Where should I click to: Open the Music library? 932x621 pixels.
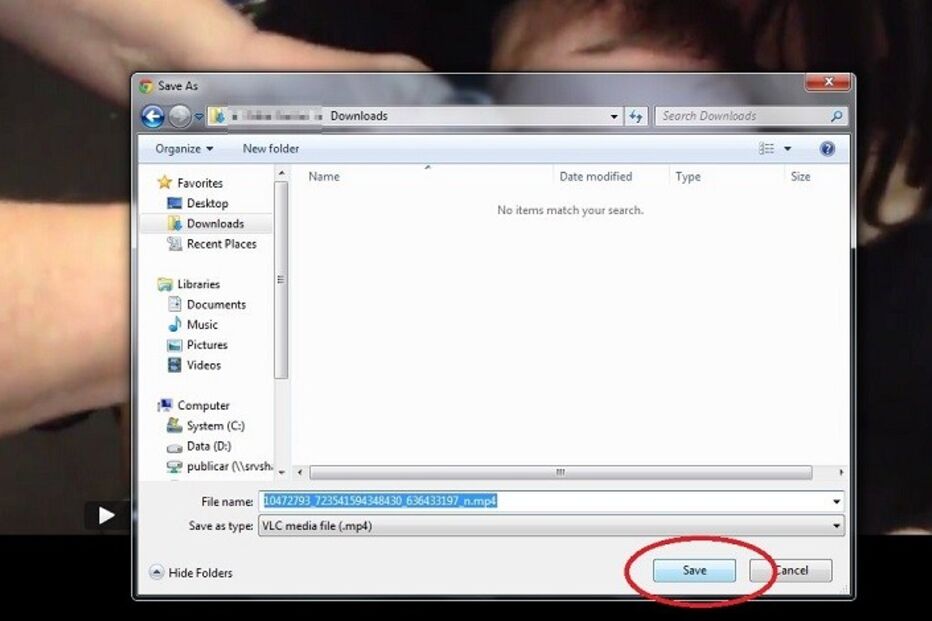tap(202, 325)
